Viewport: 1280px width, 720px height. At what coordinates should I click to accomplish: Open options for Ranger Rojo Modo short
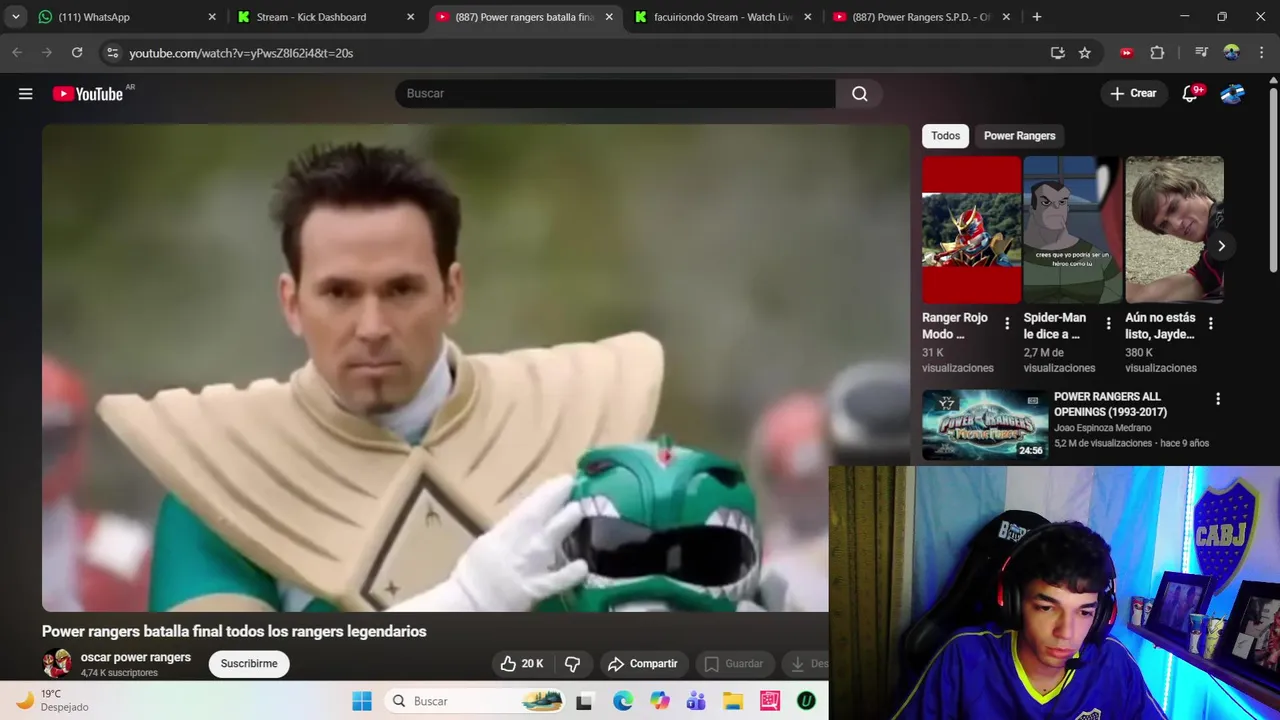[1007, 323]
